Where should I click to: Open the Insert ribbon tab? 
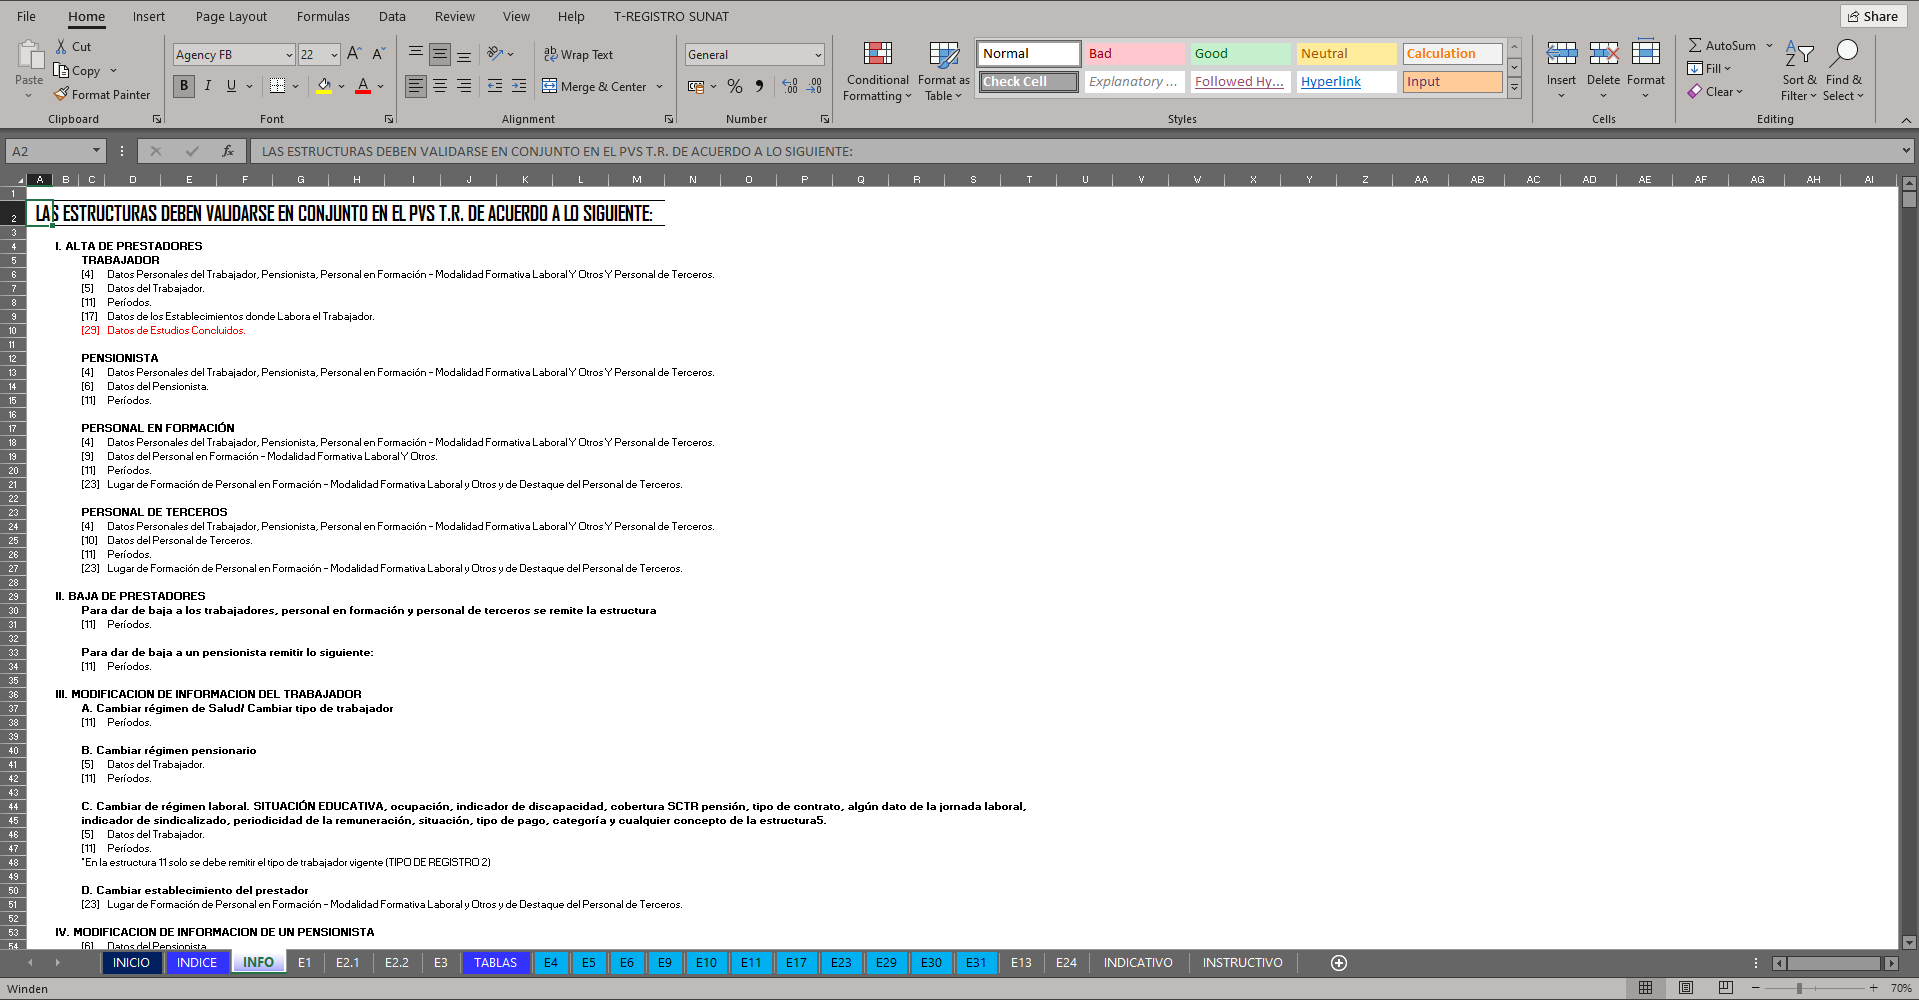point(149,16)
